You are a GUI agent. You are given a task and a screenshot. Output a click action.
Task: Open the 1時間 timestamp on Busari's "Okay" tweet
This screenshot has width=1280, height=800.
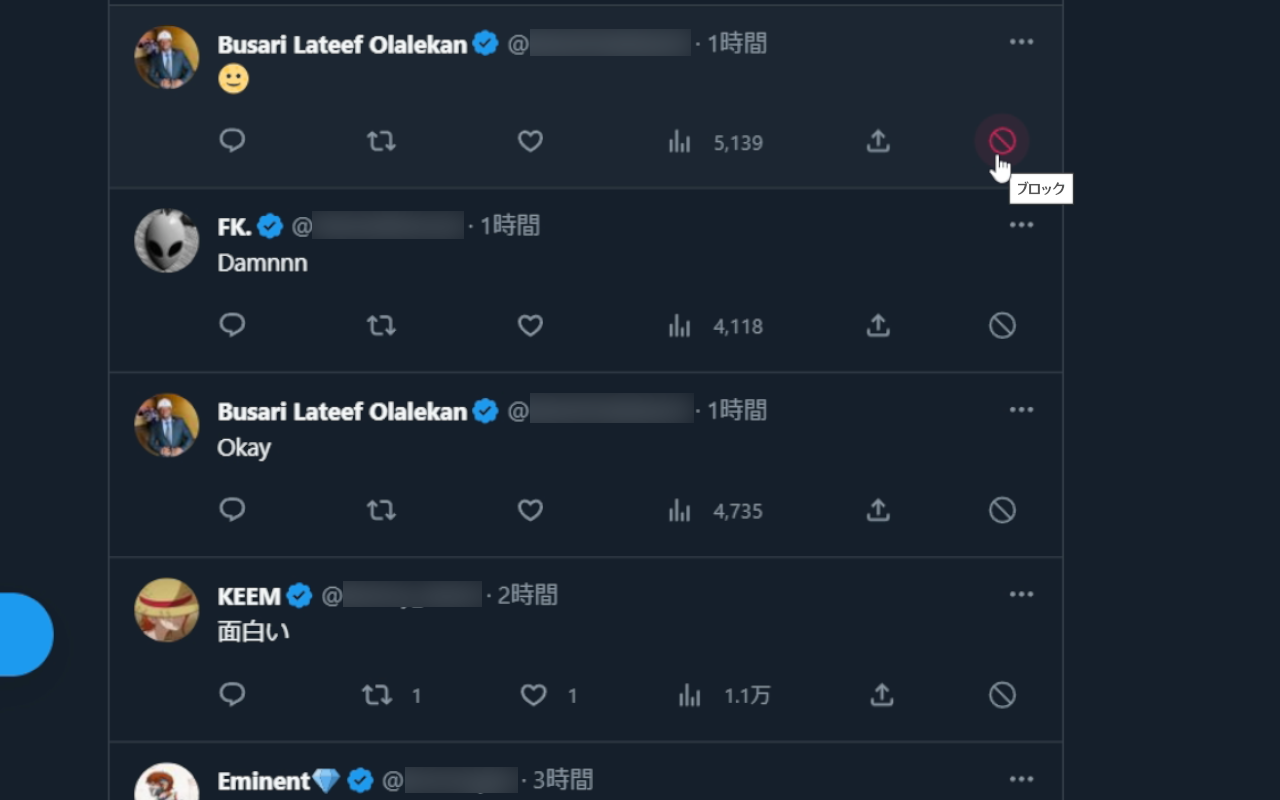click(737, 410)
